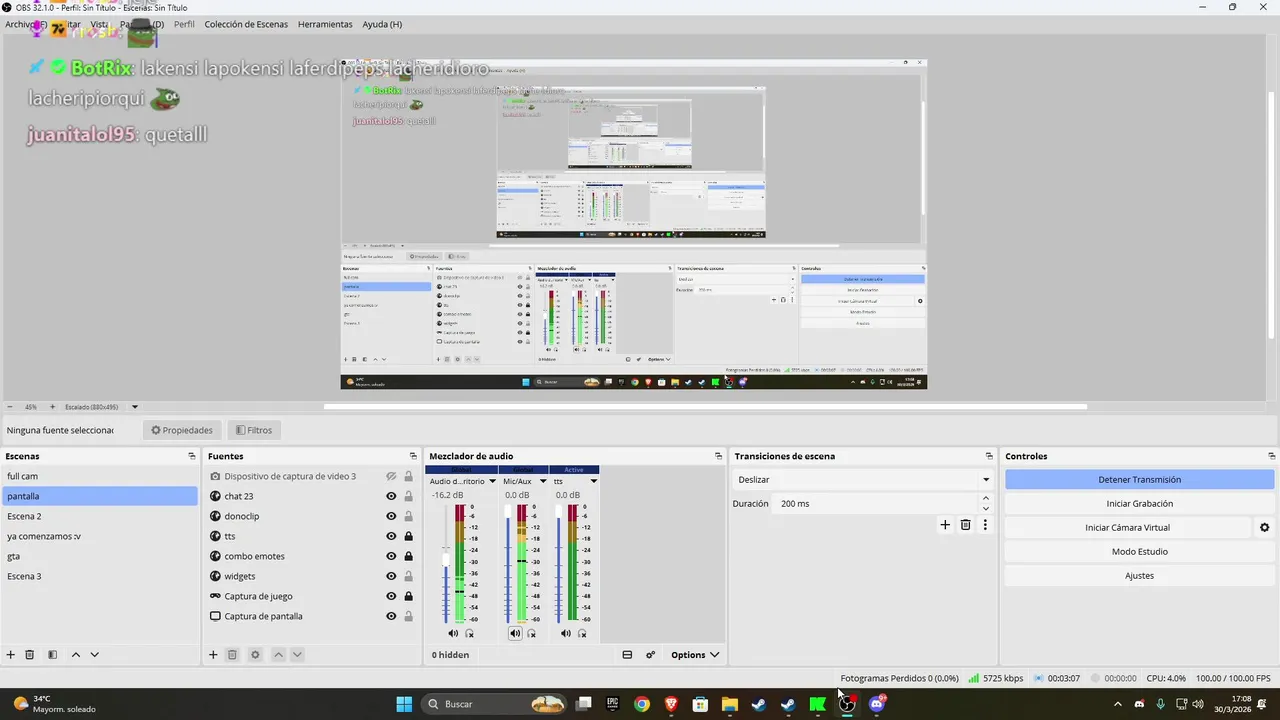Select the full cam scene
The height and width of the screenshot is (720, 1280).
99,476
